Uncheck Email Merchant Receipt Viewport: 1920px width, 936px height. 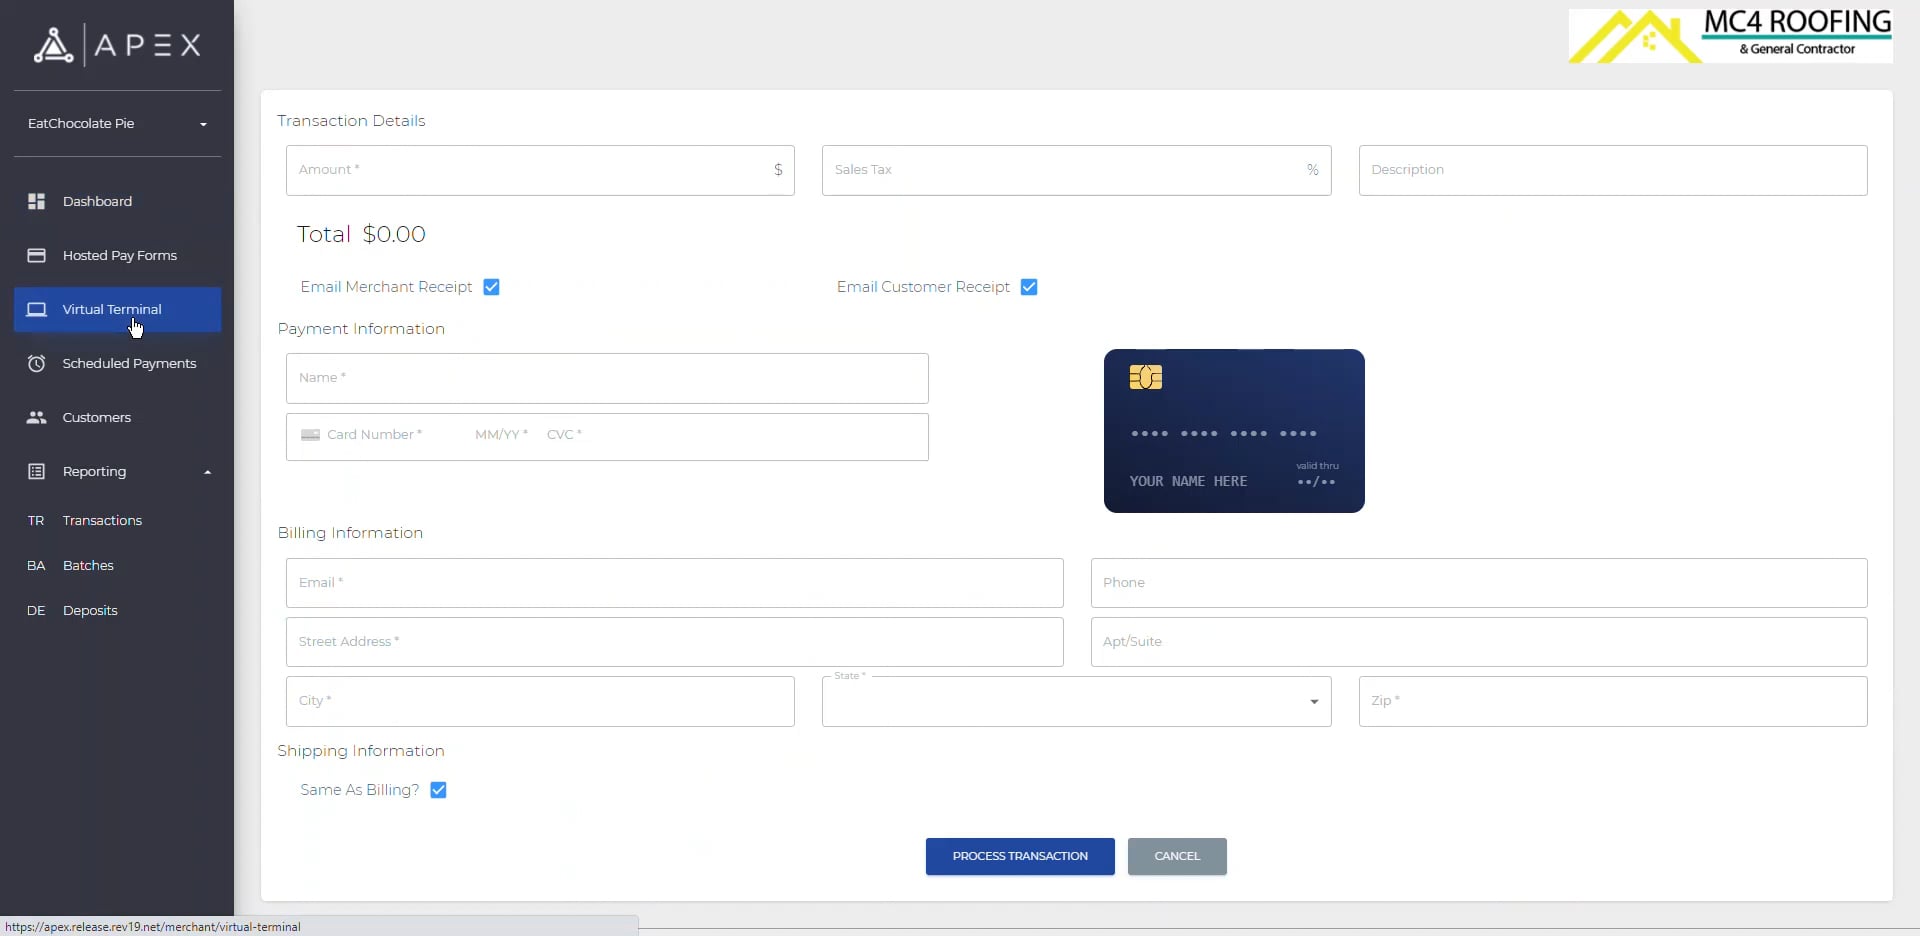pos(491,287)
